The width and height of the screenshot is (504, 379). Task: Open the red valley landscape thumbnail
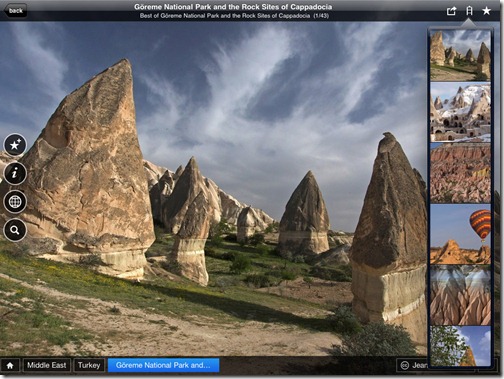[x=460, y=173]
